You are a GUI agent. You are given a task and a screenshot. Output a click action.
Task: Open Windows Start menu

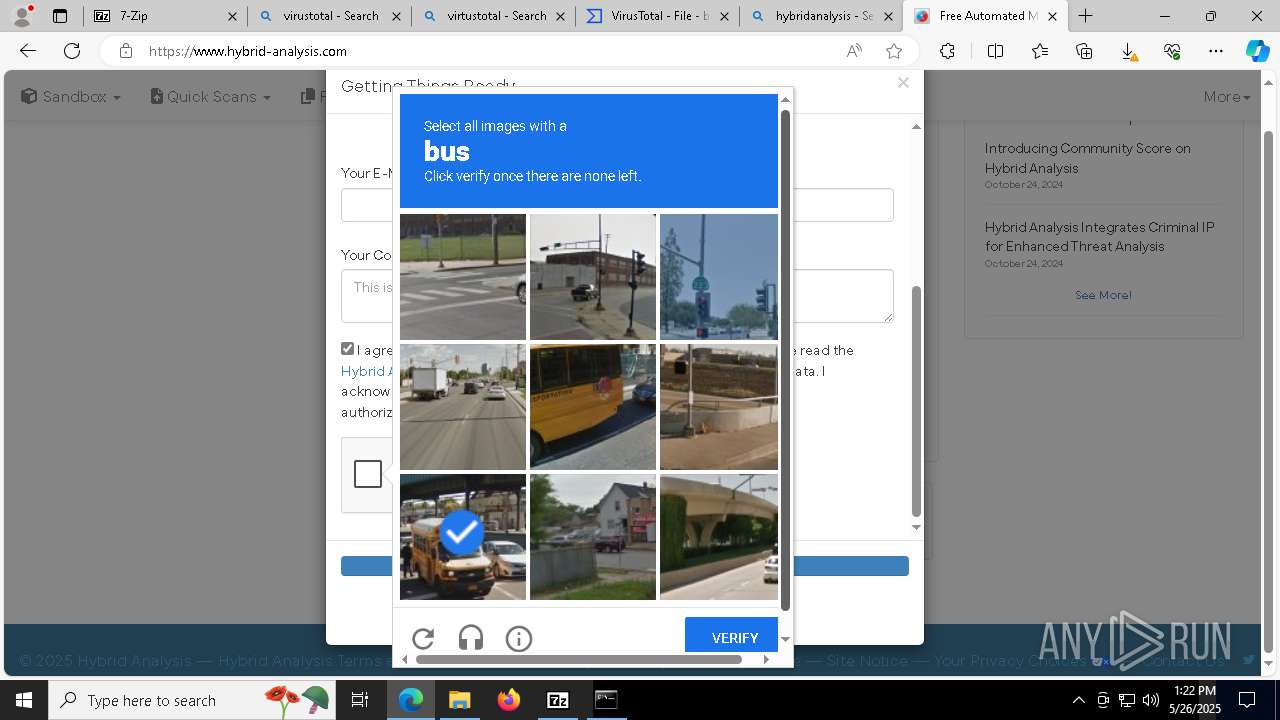tap(24, 700)
